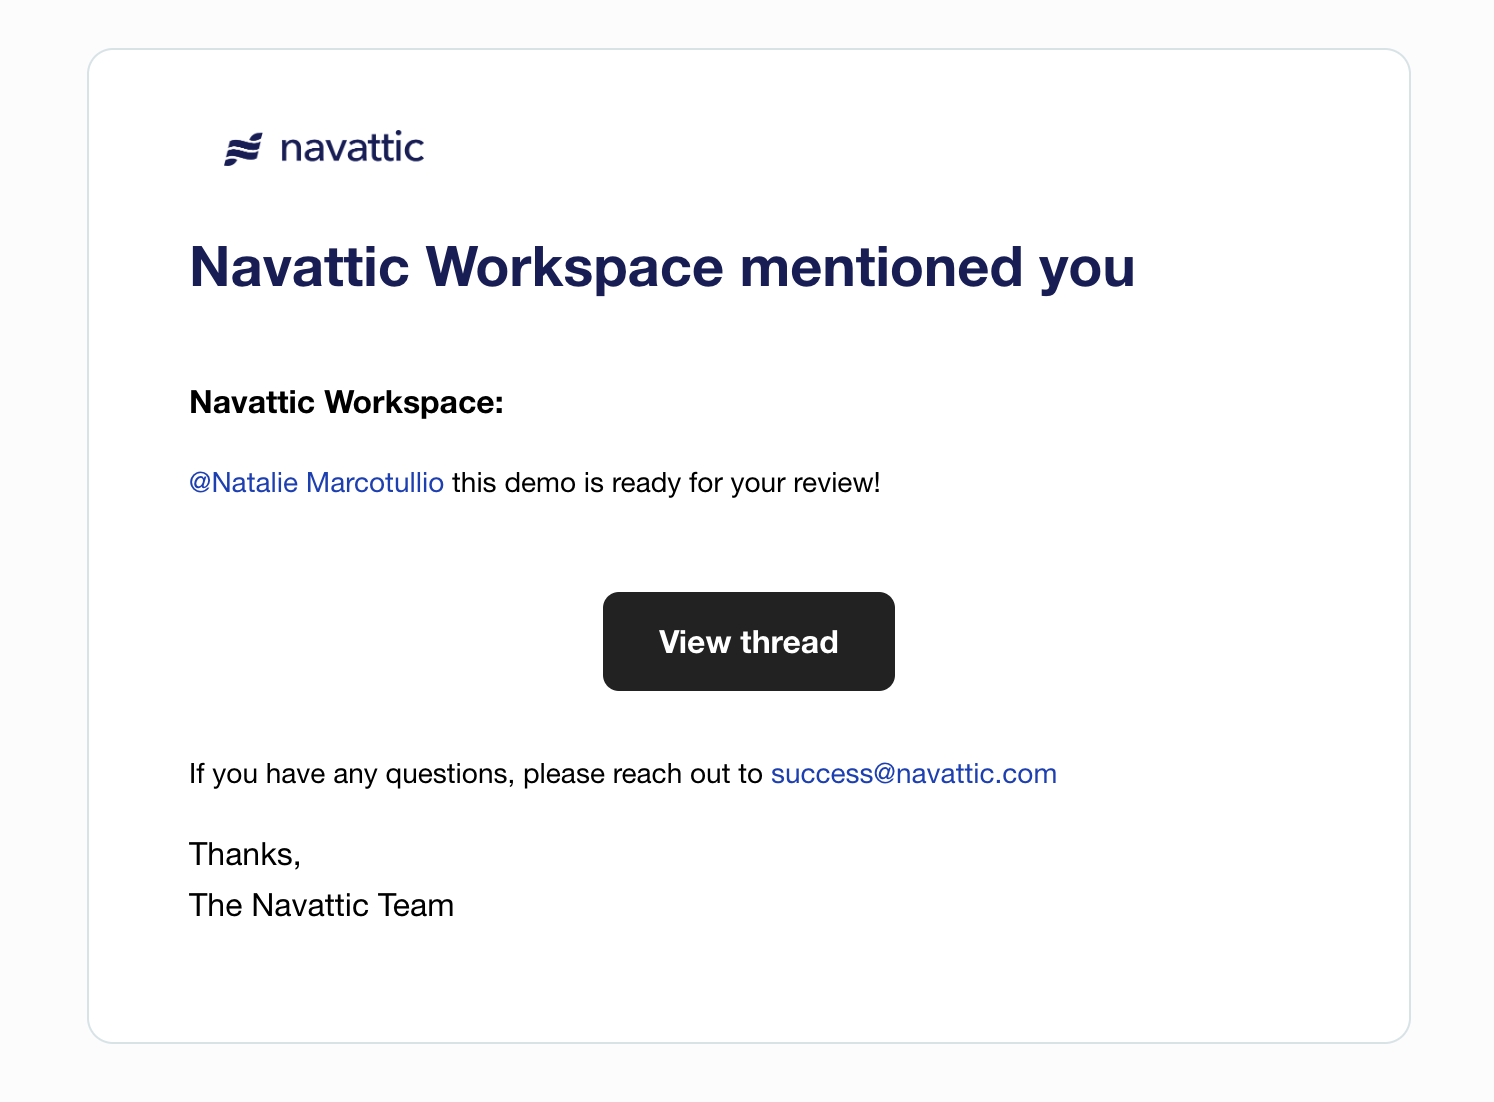This screenshot has width=1494, height=1102.
Task: Click the Navattic Workspace mentioned you heading
Action: (x=662, y=267)
